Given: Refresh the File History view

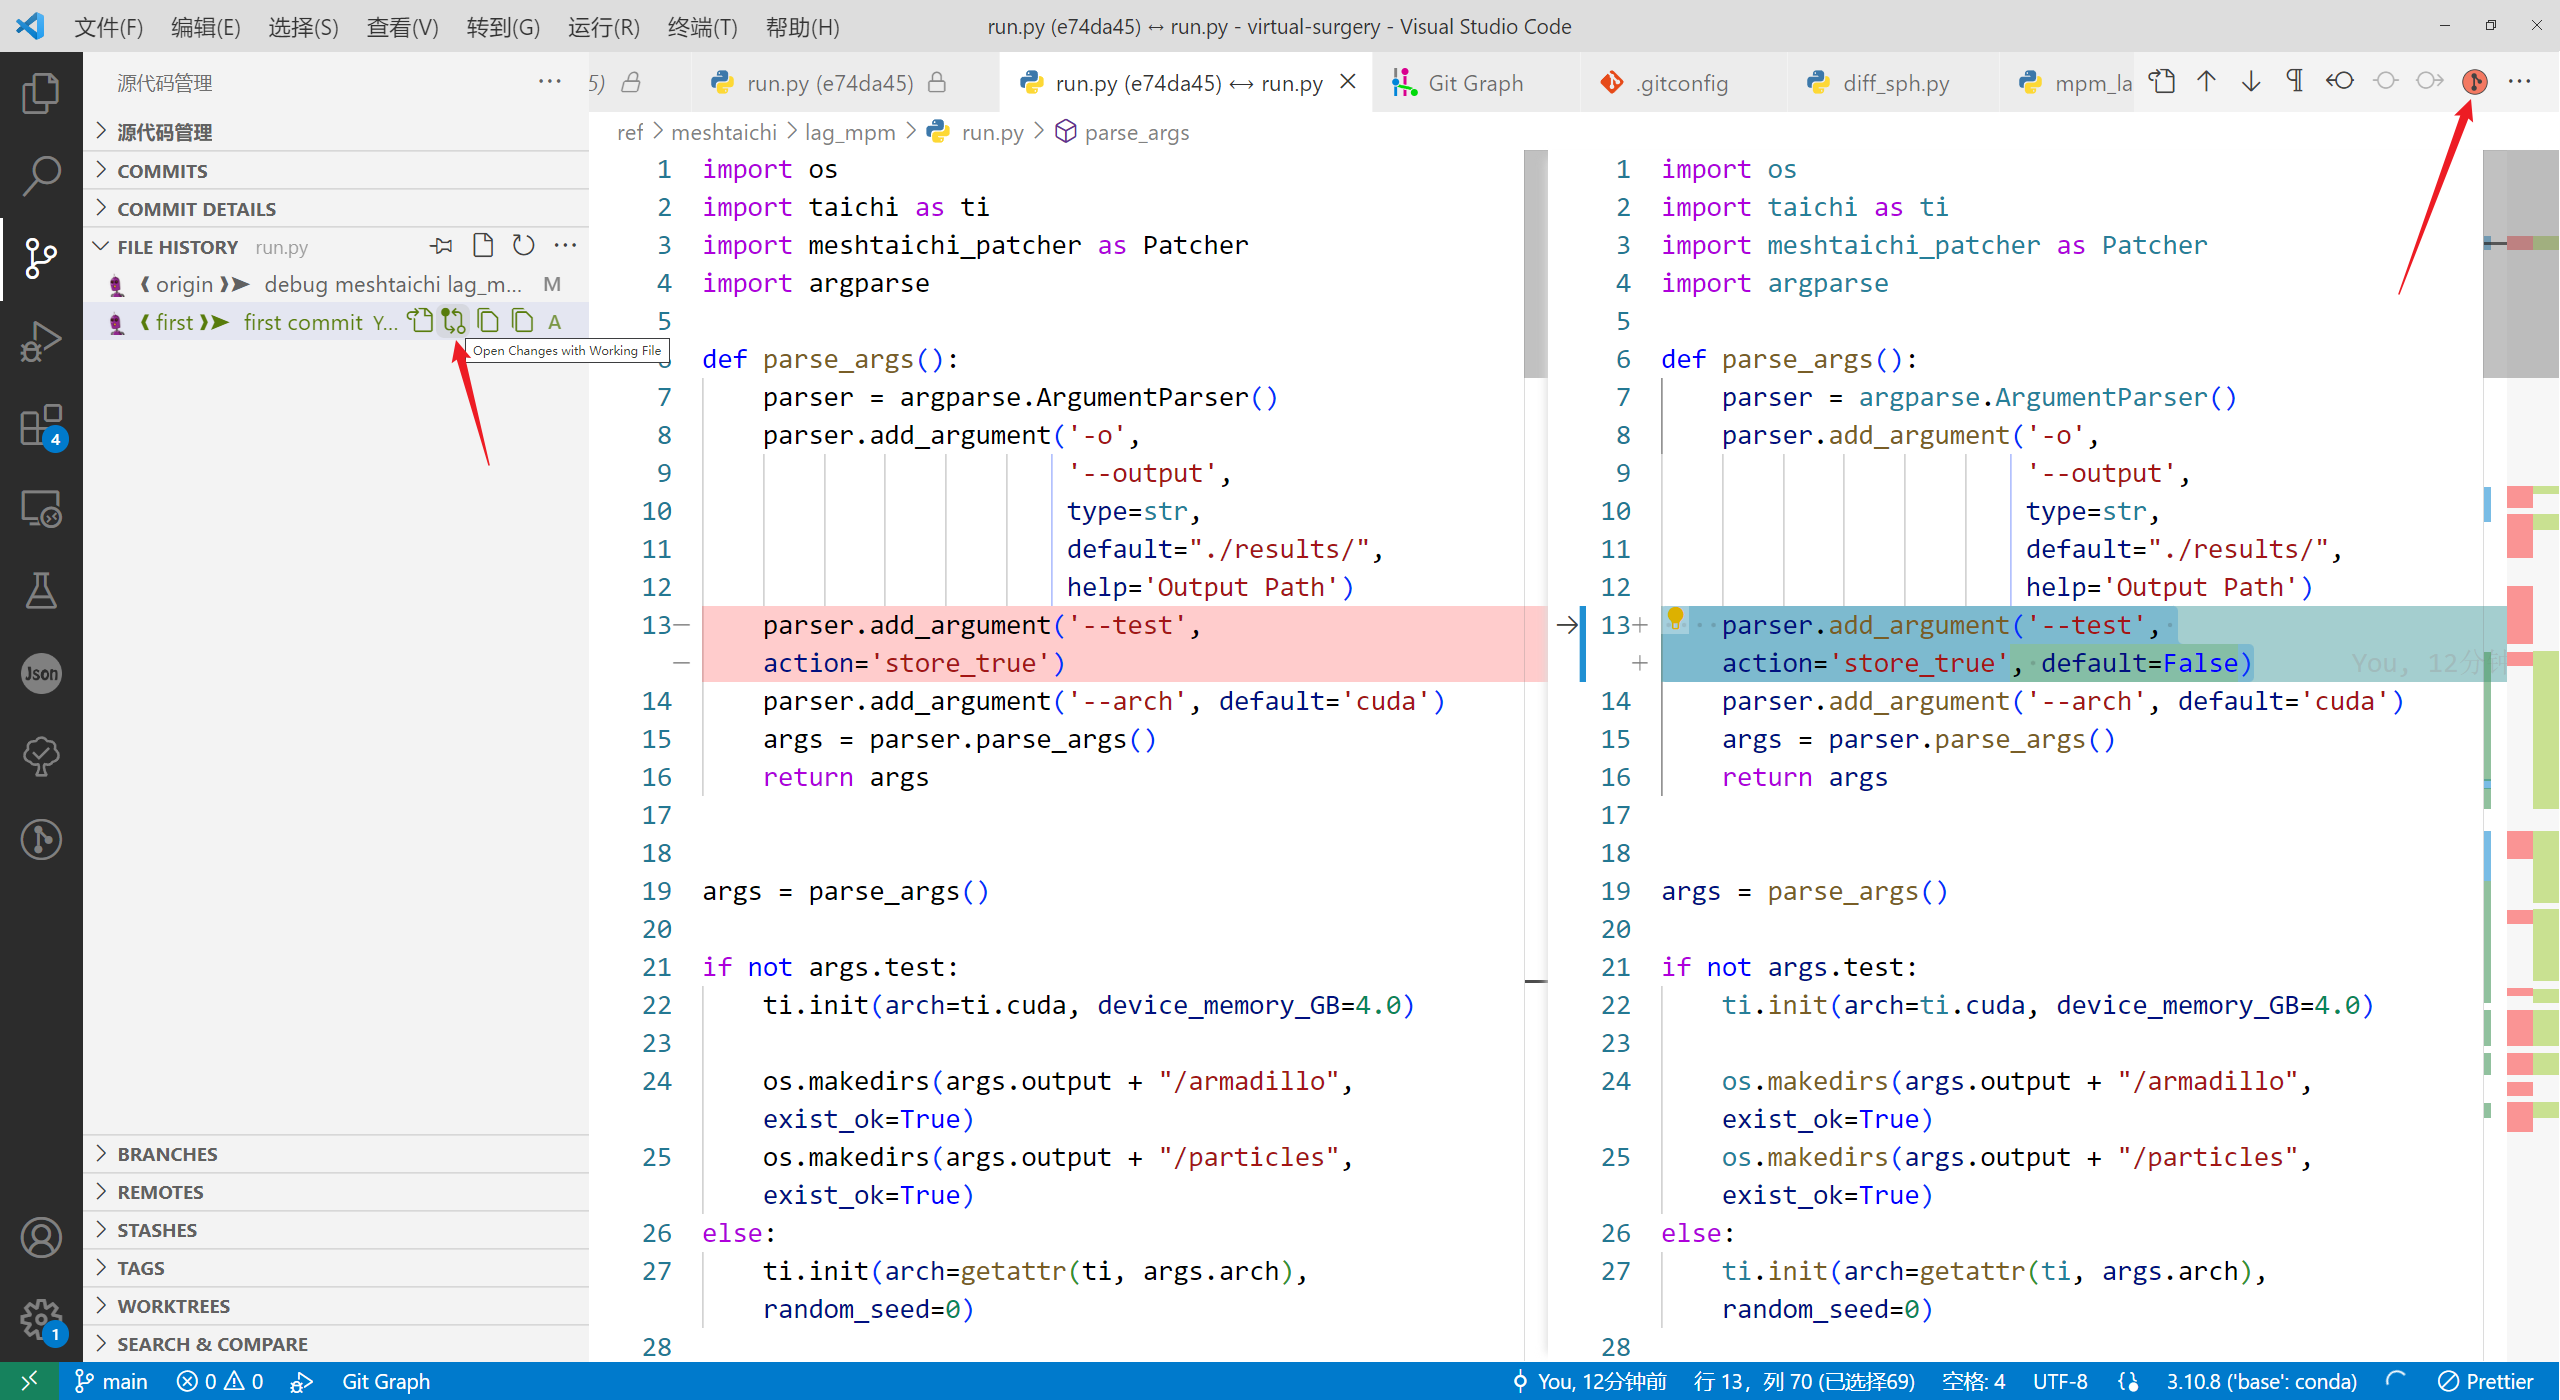Looking at the screenshot, I should point(524,246).
